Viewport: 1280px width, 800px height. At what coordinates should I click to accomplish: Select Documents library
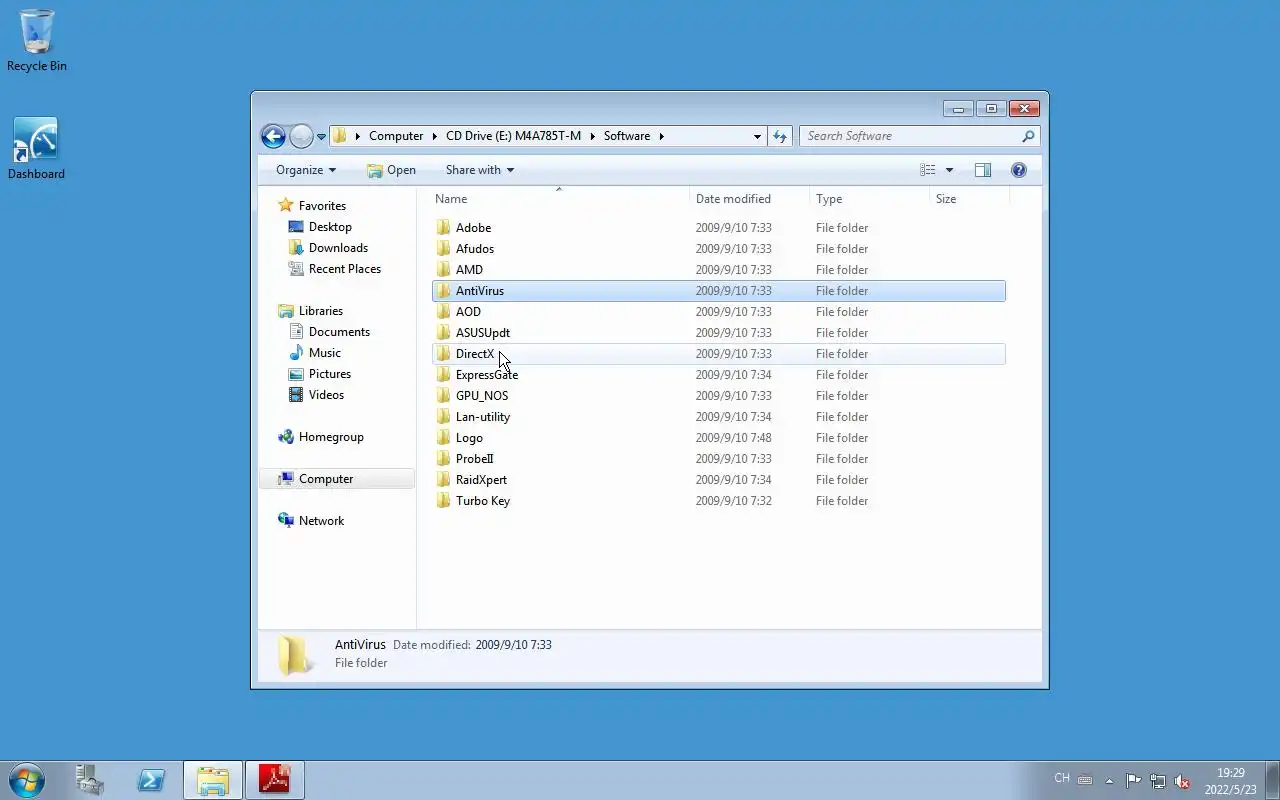tap(339, 332)
